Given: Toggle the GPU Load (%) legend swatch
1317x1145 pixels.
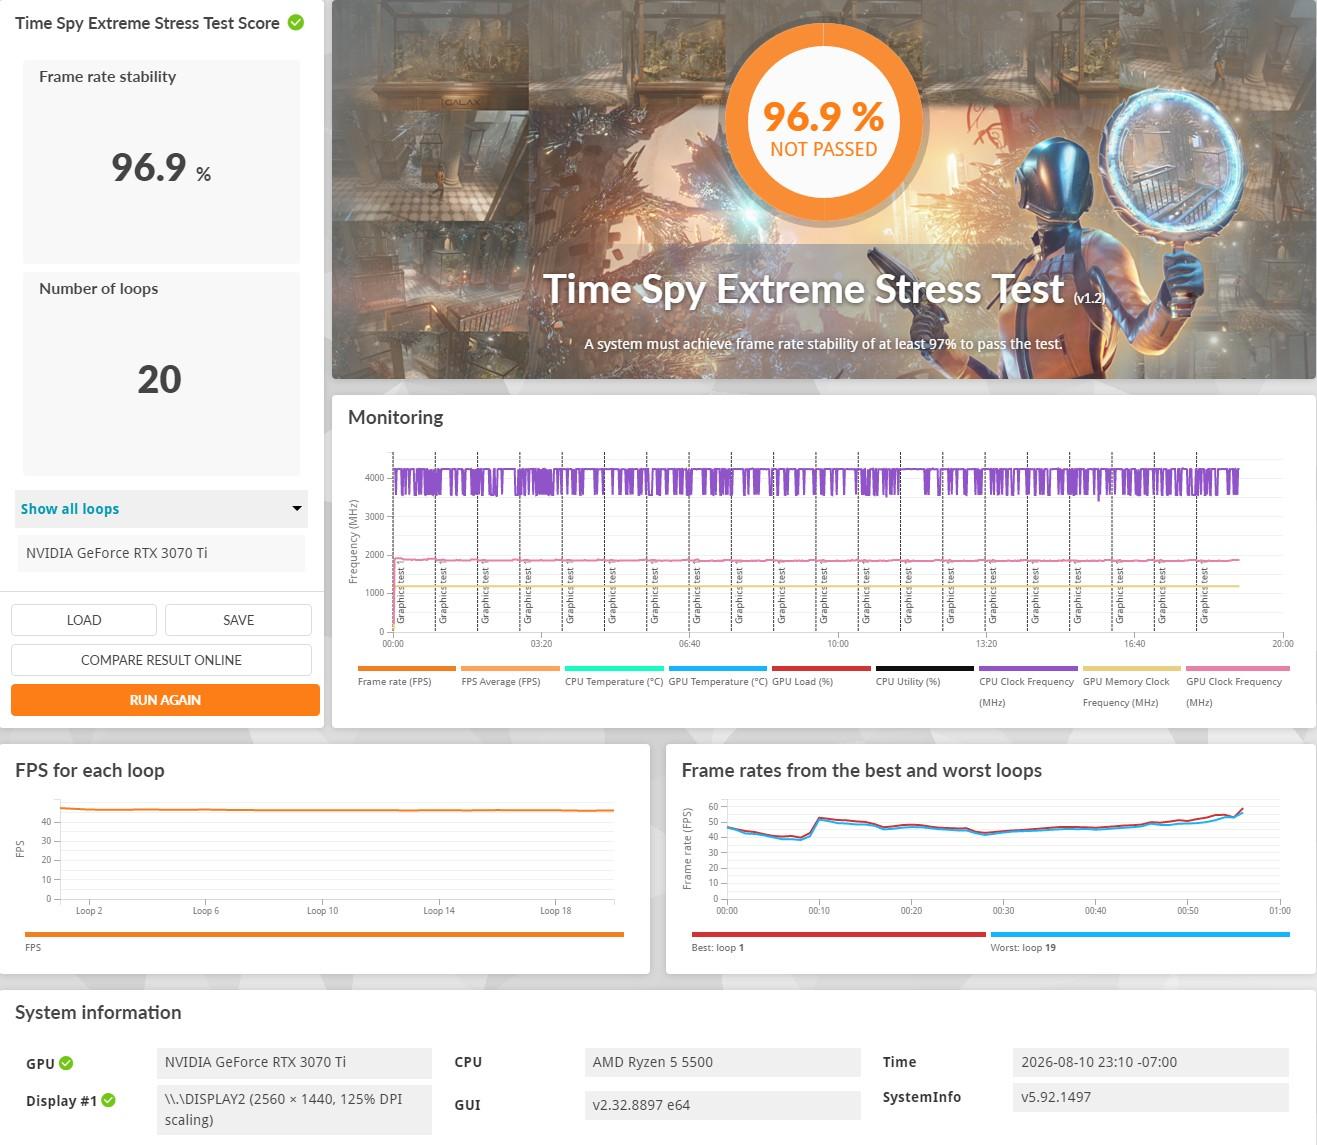Looking at the screenshot, I should (x=821, y=668).
